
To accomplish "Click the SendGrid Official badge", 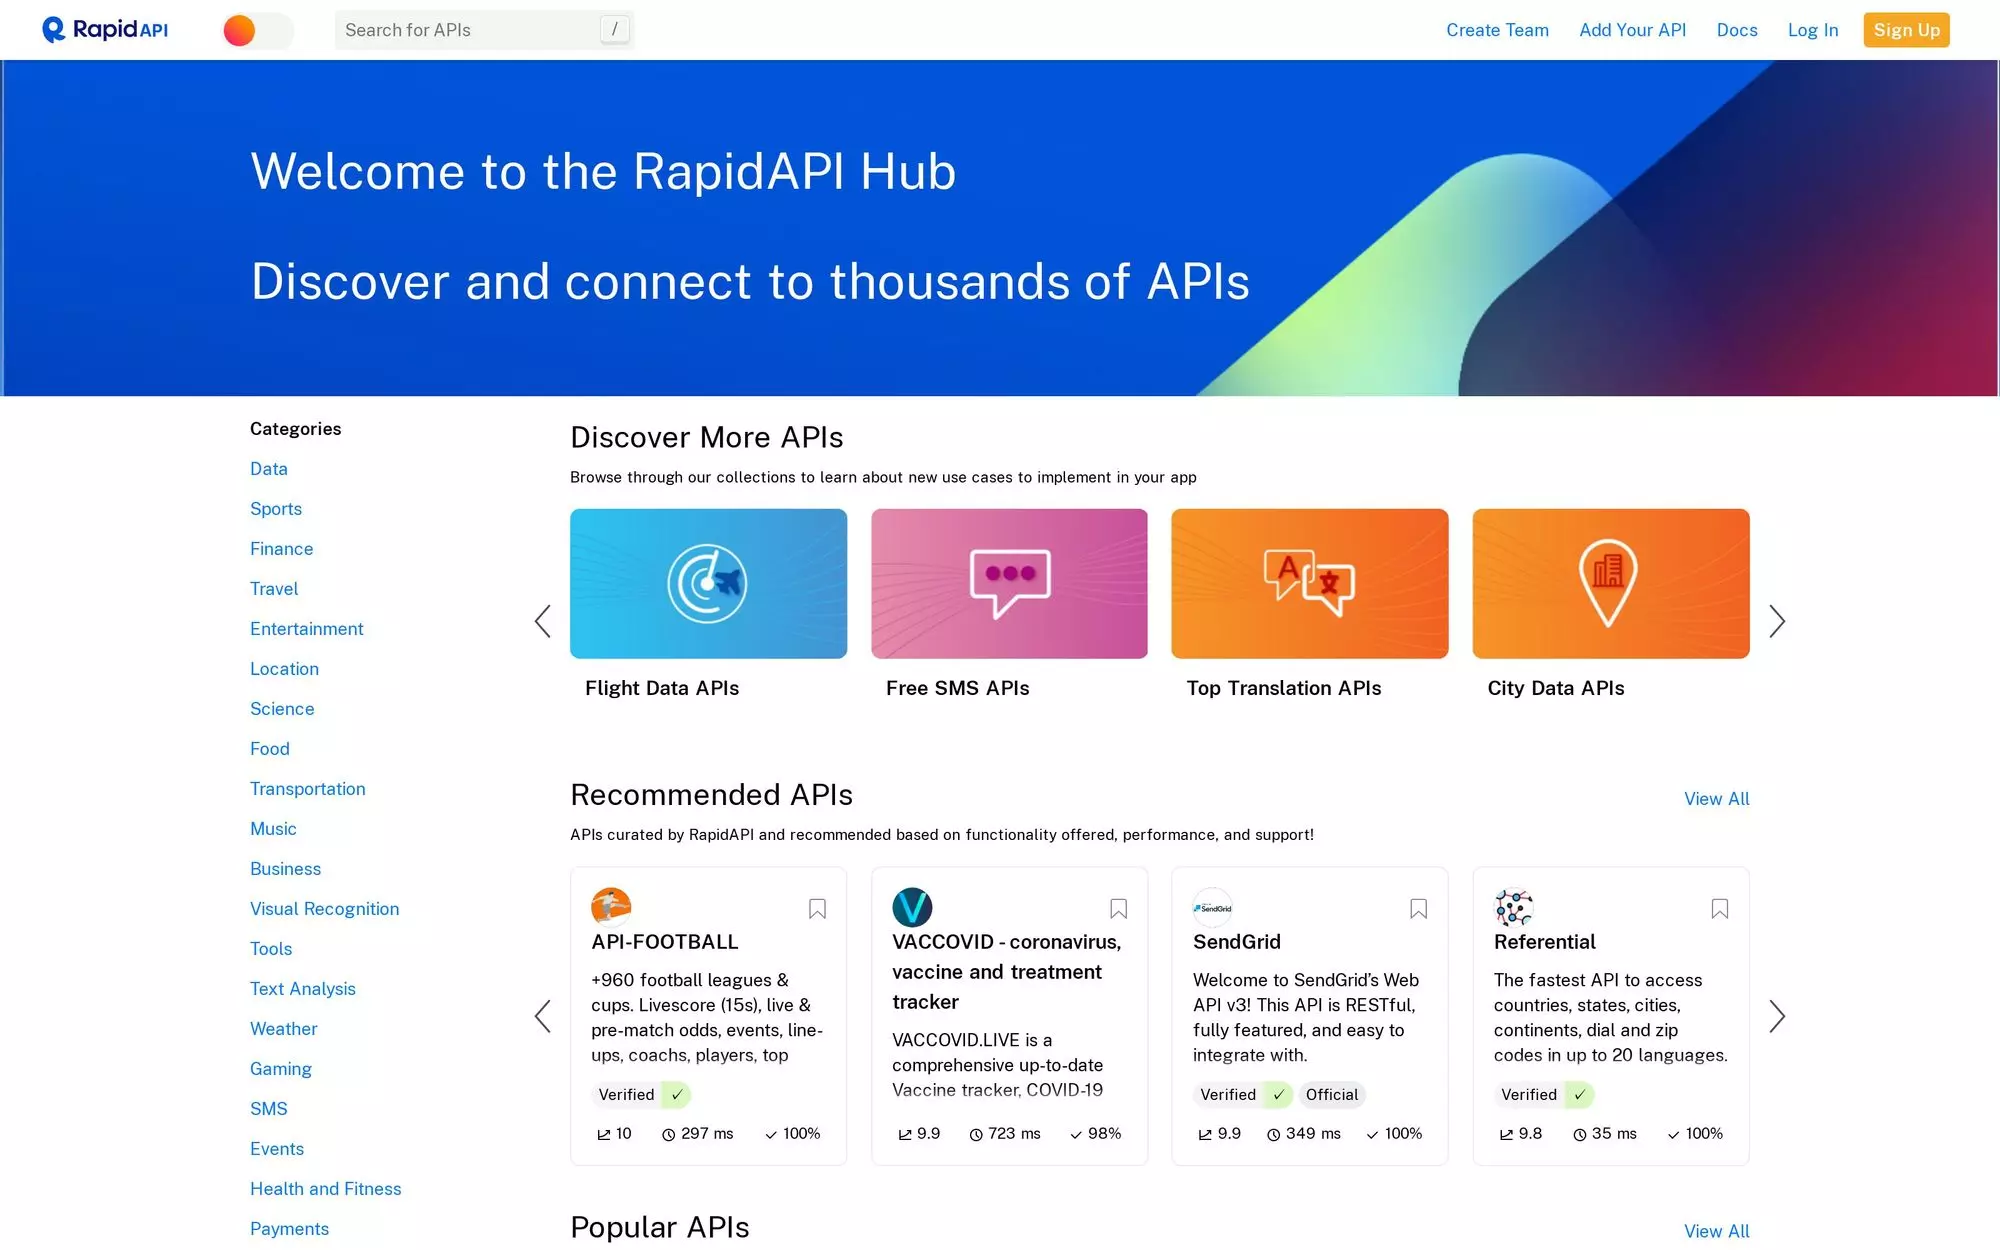I will (1332, 1095).
